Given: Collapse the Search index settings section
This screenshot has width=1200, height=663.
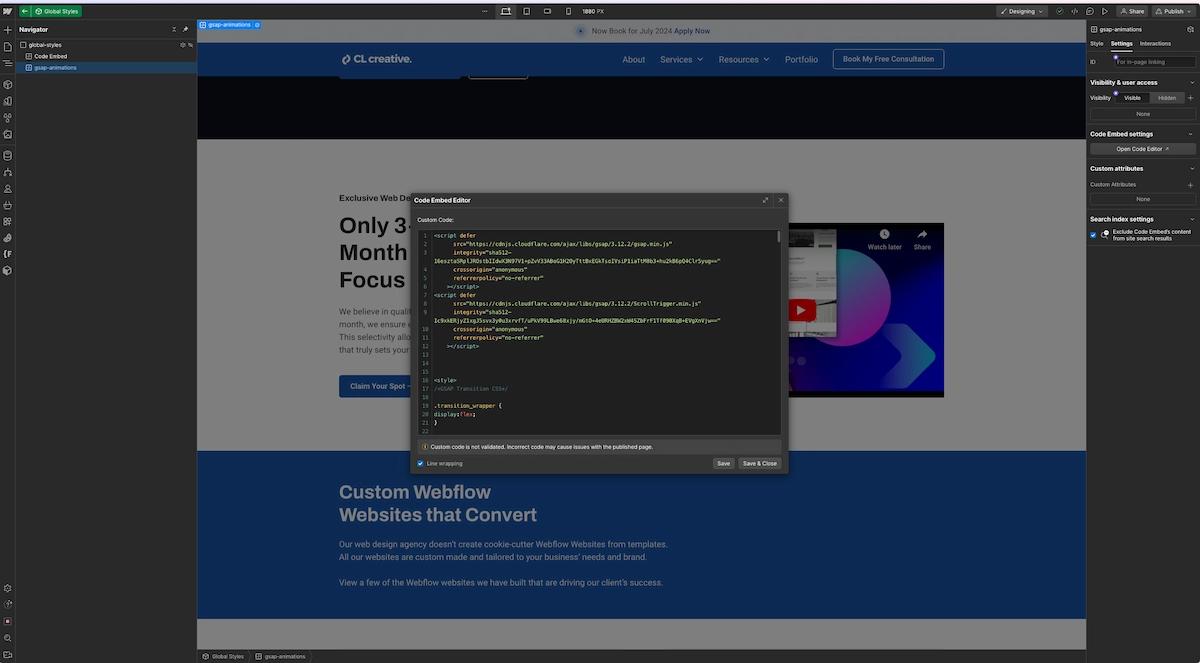Looking at the screenshot, I should tap(1190, 219).
